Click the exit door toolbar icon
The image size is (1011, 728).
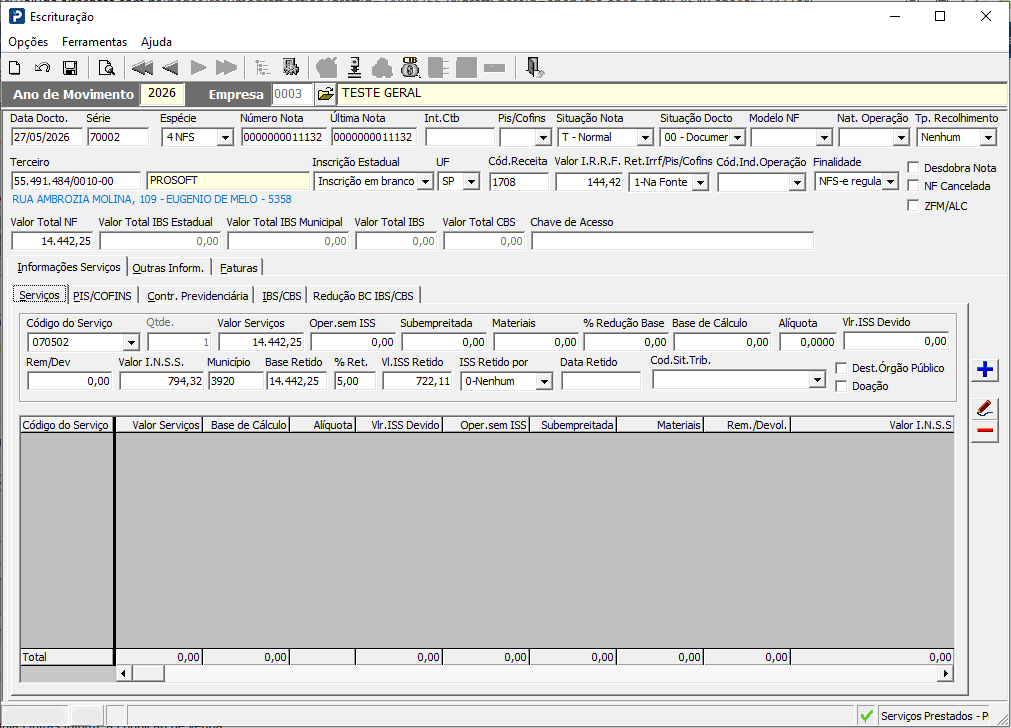click(x=534, y=68)
